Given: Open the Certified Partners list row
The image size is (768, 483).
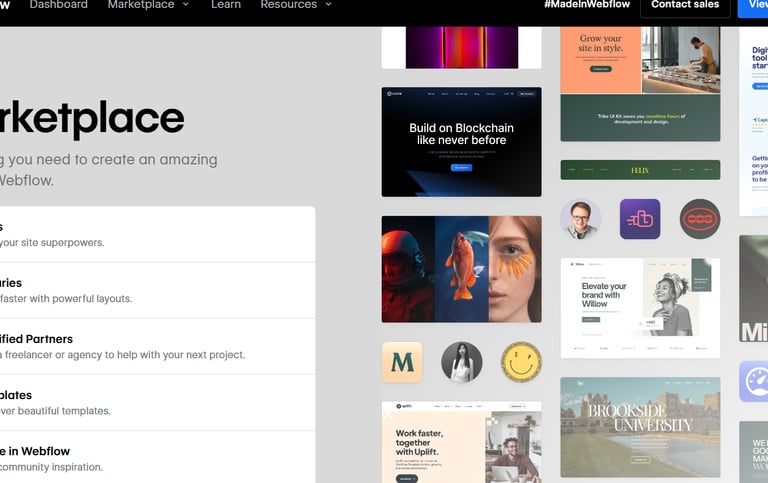Looking at the screenshot, I should tap(158, 347).
